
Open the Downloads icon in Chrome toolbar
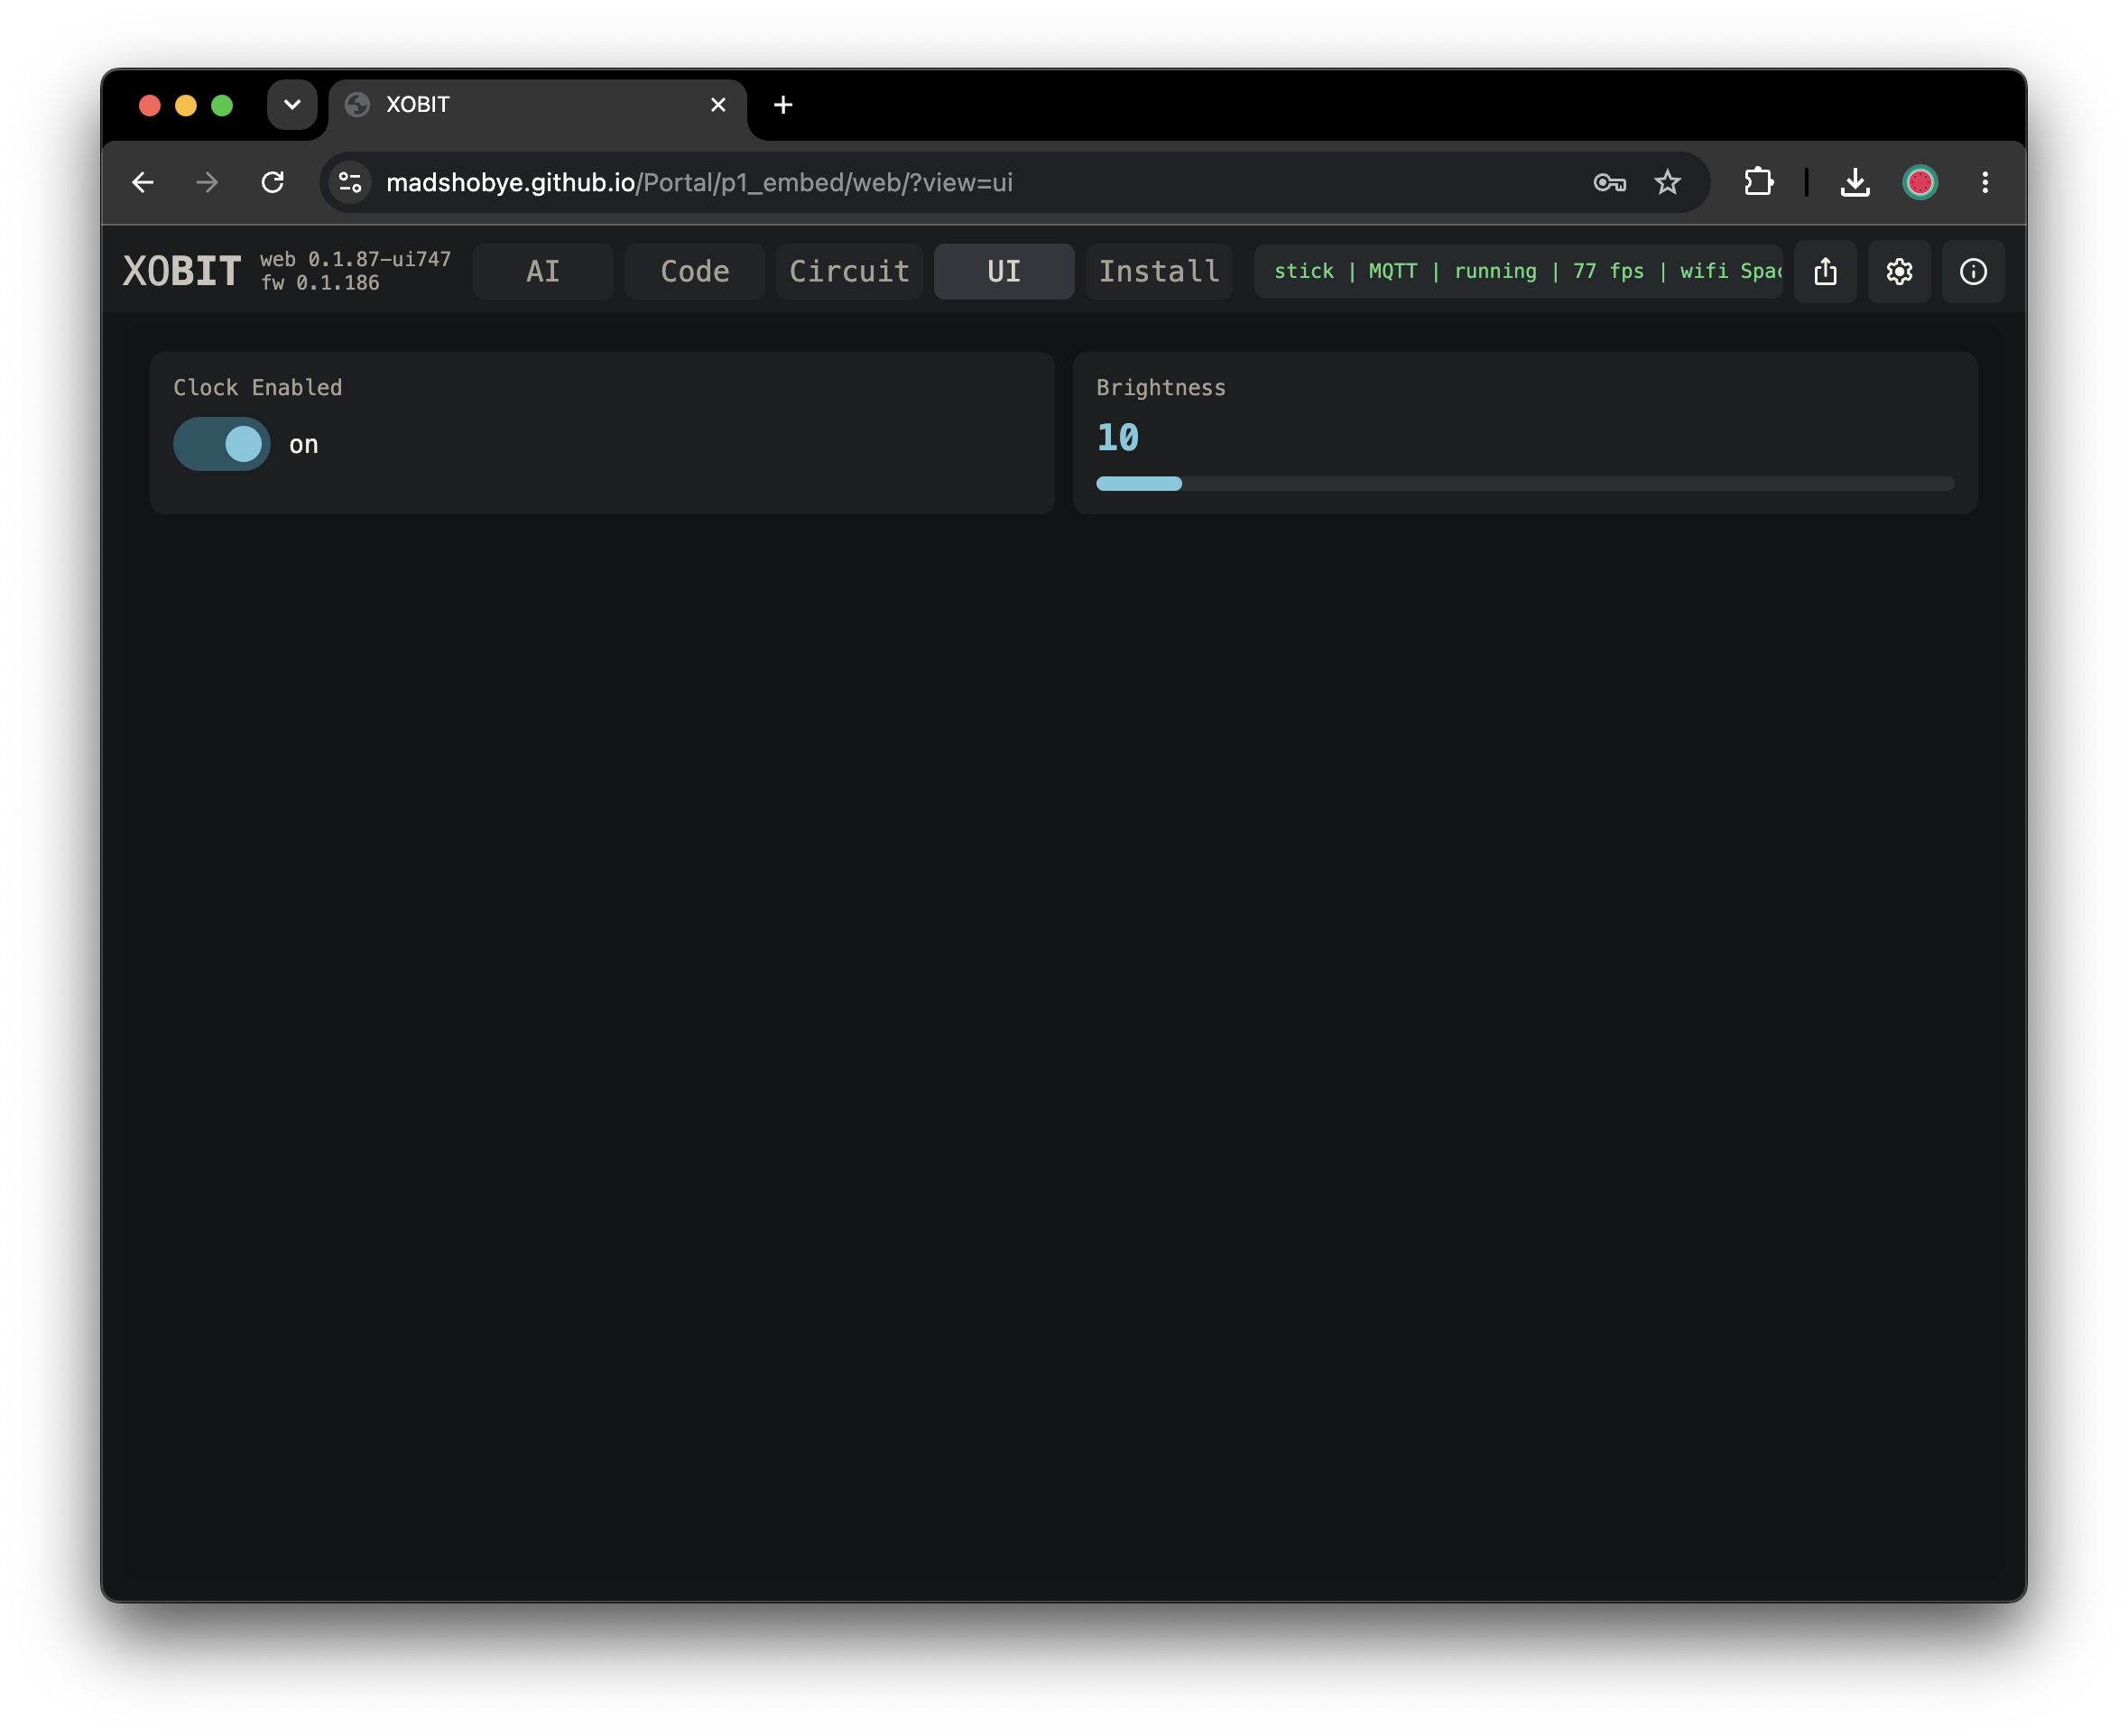click(x=1855, y=182)
